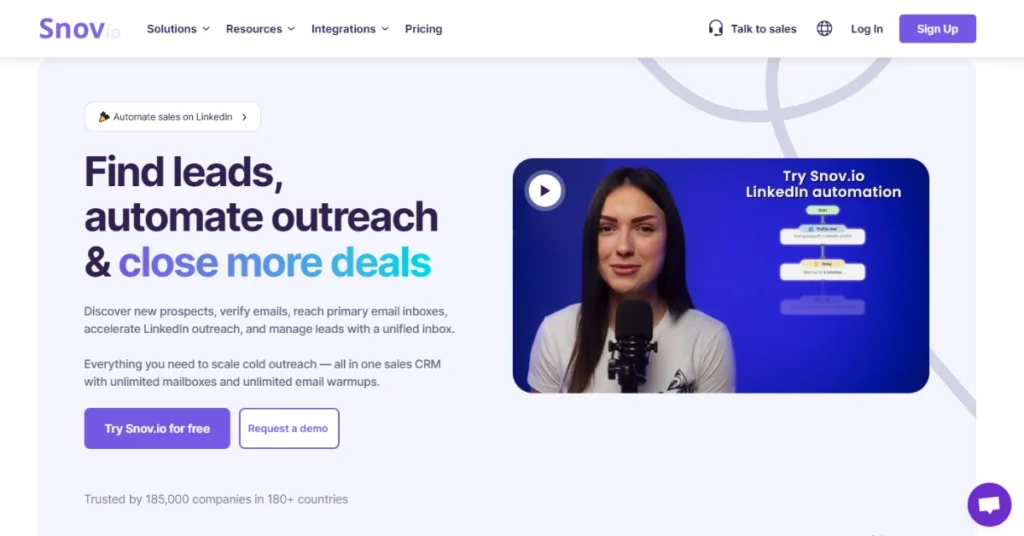Image resolution: width=1024 pixels, height=536 pixels.
Task: Click the Sign Up button
Action: coord(937,29)
